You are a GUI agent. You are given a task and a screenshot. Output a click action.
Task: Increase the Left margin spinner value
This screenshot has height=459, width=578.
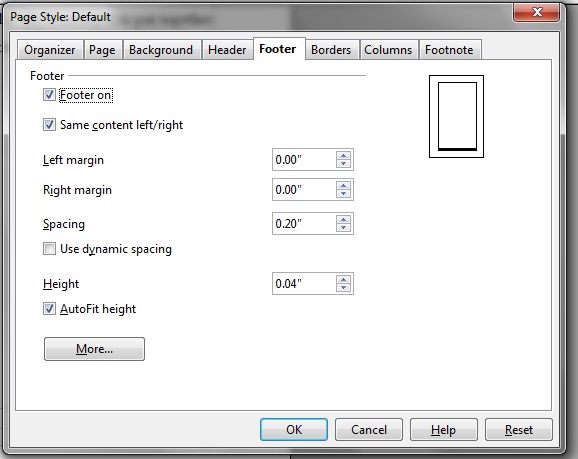pos(343,156)
